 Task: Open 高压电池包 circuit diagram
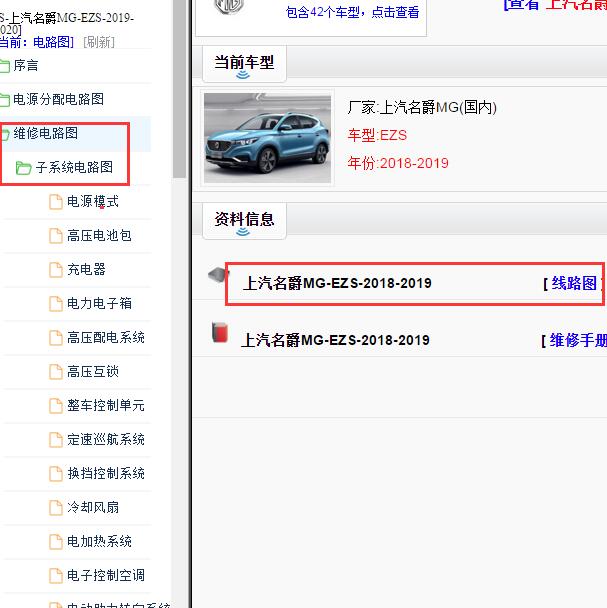click(x=99, y=235)
